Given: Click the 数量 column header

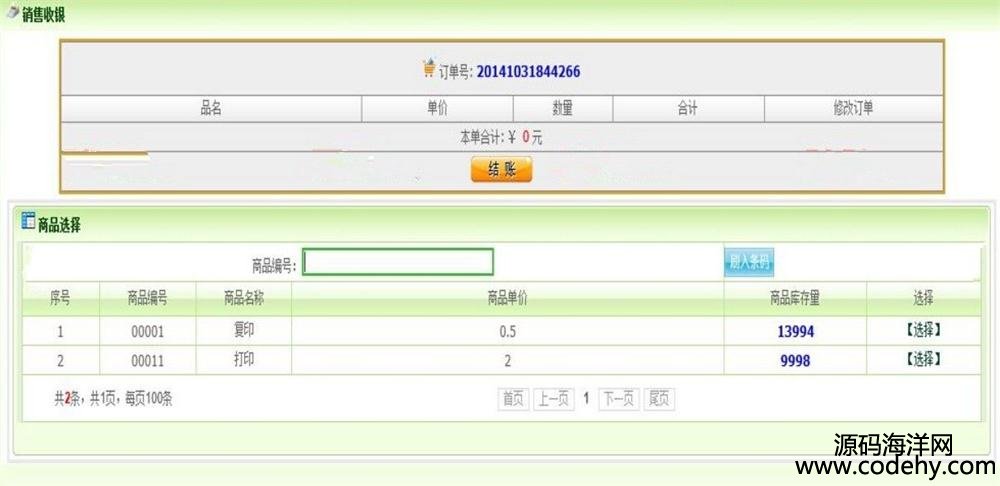Looking at the screenshot, I should tap(562, 109).
